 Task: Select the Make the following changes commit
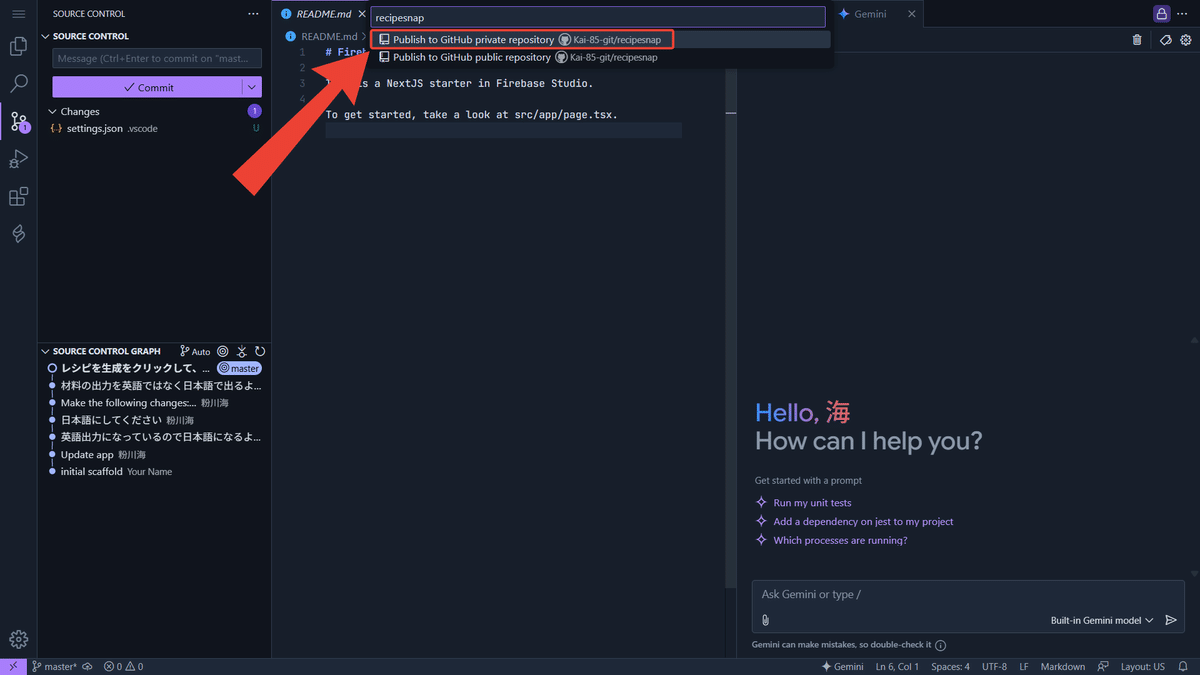click(154, 403)
